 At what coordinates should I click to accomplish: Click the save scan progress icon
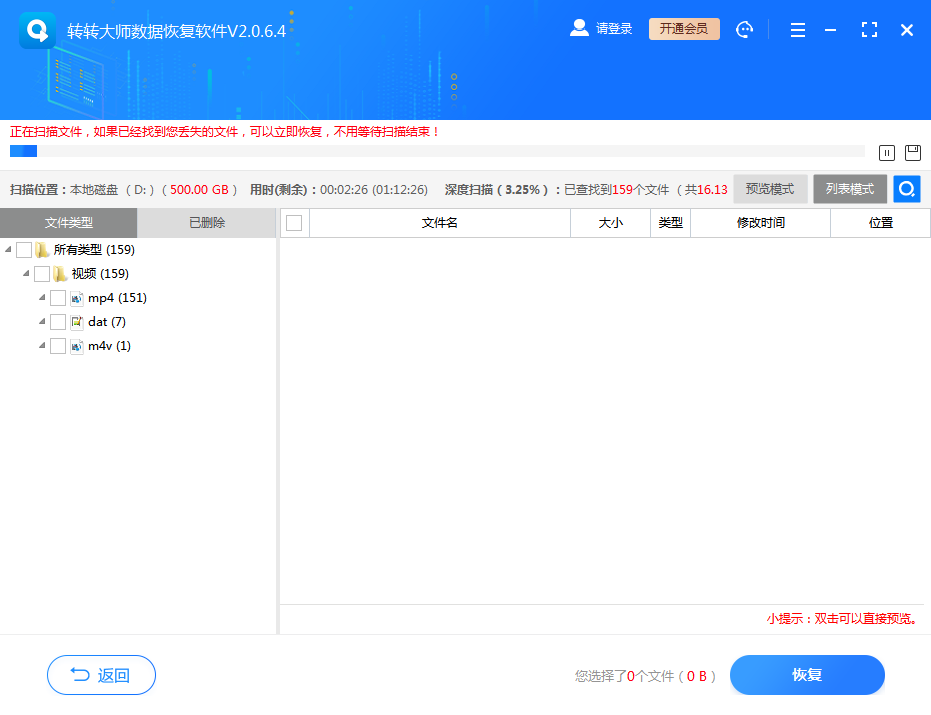(x=912, y=153)
